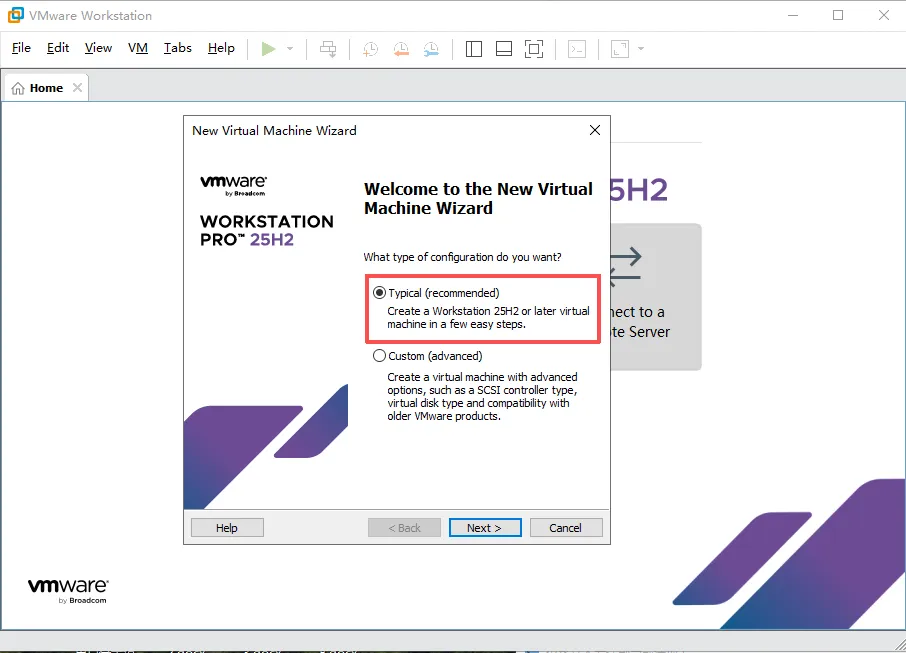This screenshot has height=653, width=906.
Task: Click the Help button in the wizard
Action: [x=227, y=528]
